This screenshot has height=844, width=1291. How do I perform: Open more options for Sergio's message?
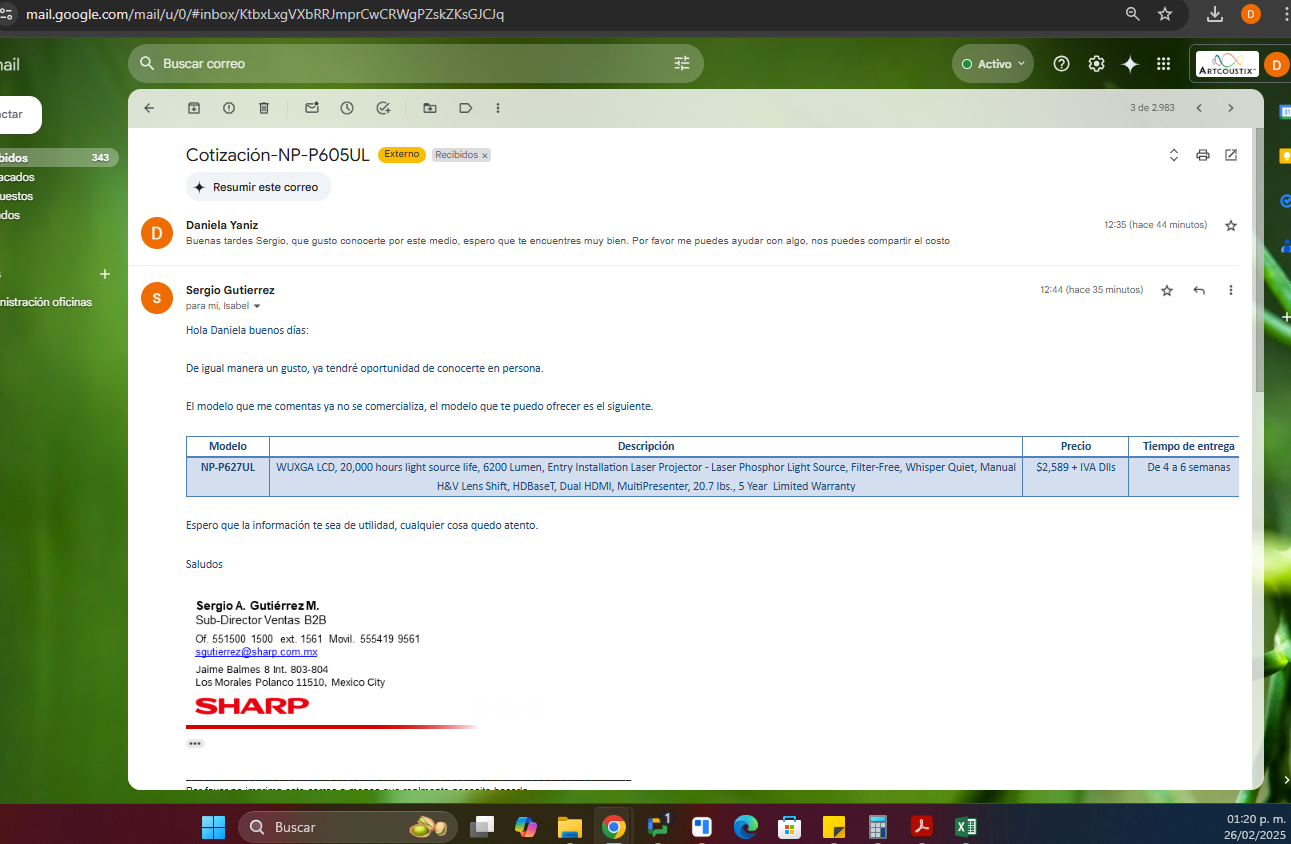pyautogui.click(x=1231, y=290)
